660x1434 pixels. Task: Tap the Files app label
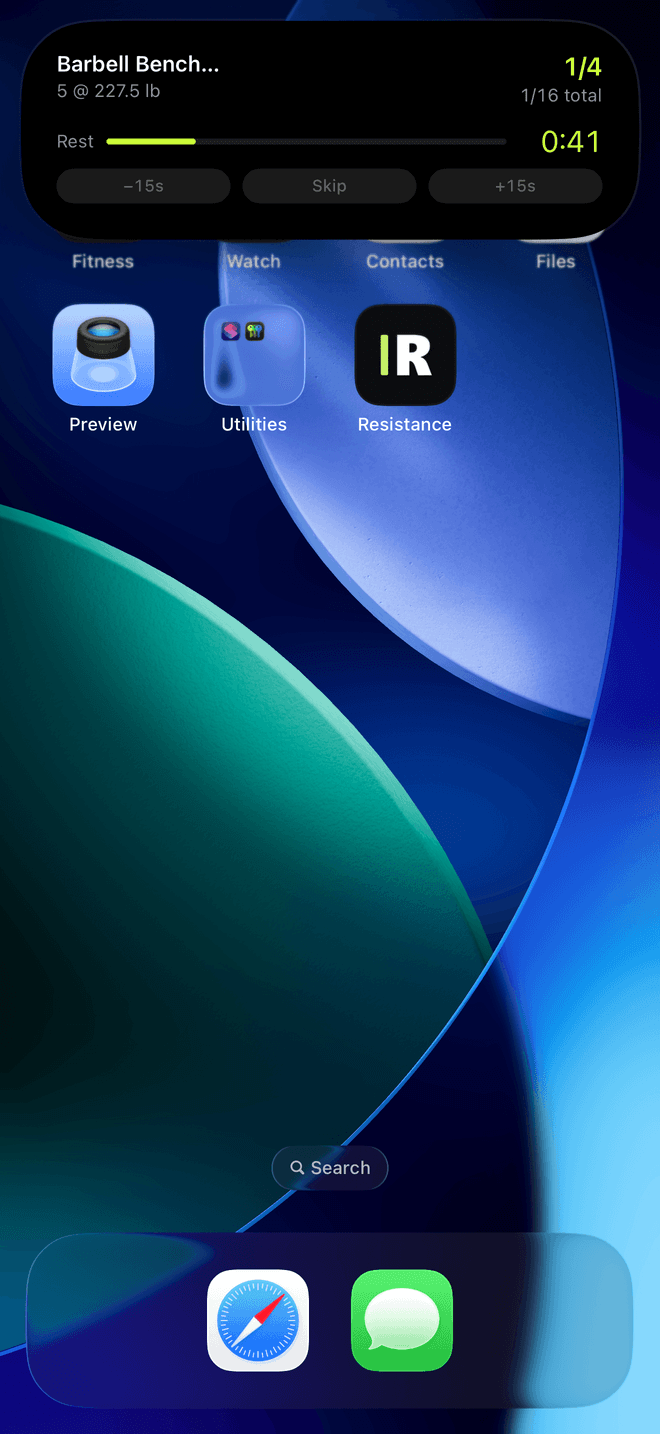(x=556, y=262)
